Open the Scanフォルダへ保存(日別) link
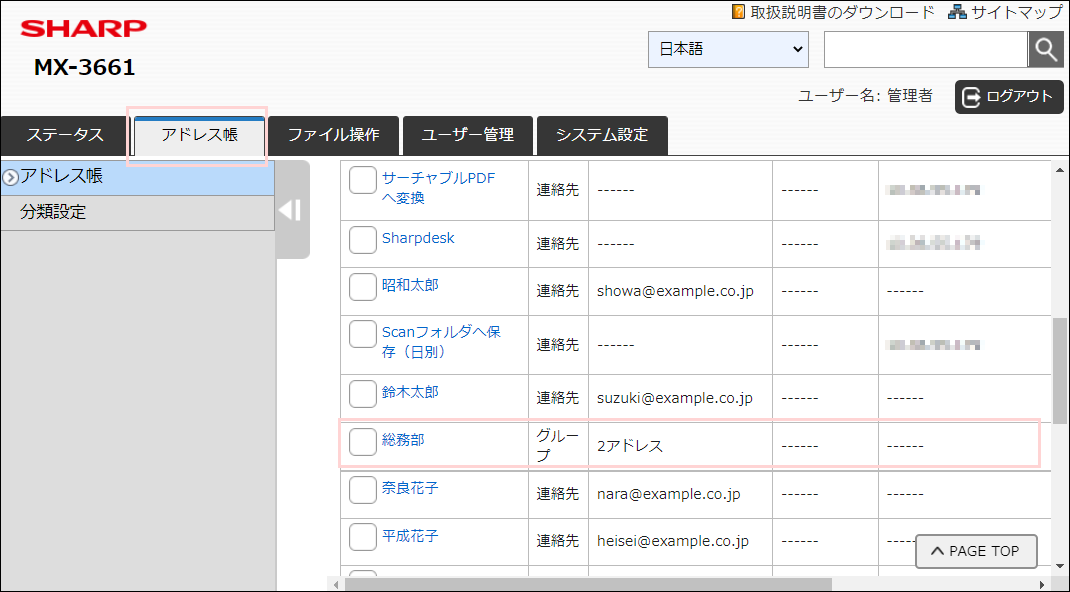This screenshot has width=1070, height=592. 442,342
